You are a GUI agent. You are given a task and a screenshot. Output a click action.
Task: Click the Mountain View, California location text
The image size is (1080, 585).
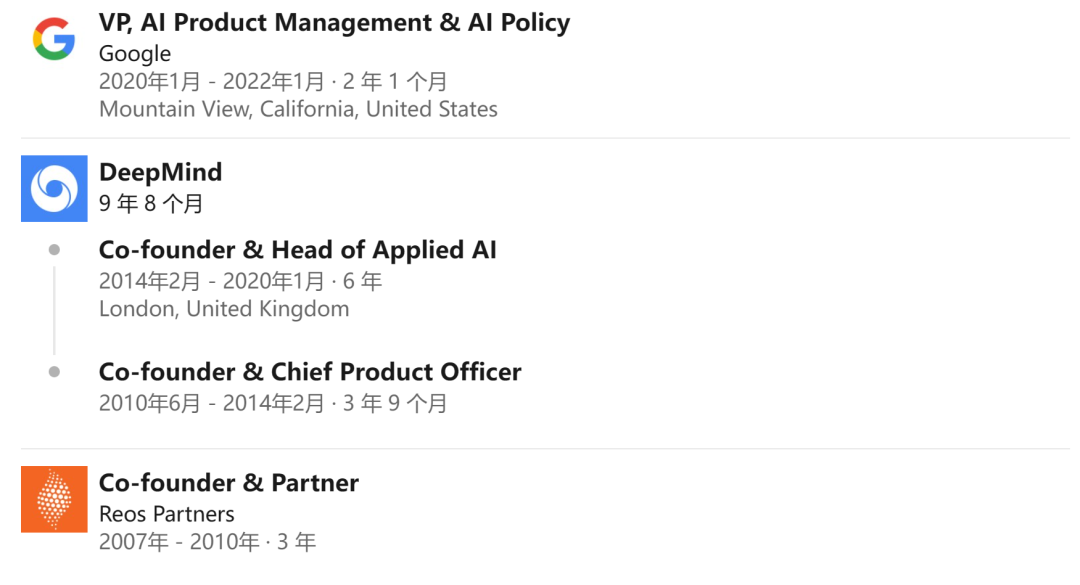[x=298, y=109]
